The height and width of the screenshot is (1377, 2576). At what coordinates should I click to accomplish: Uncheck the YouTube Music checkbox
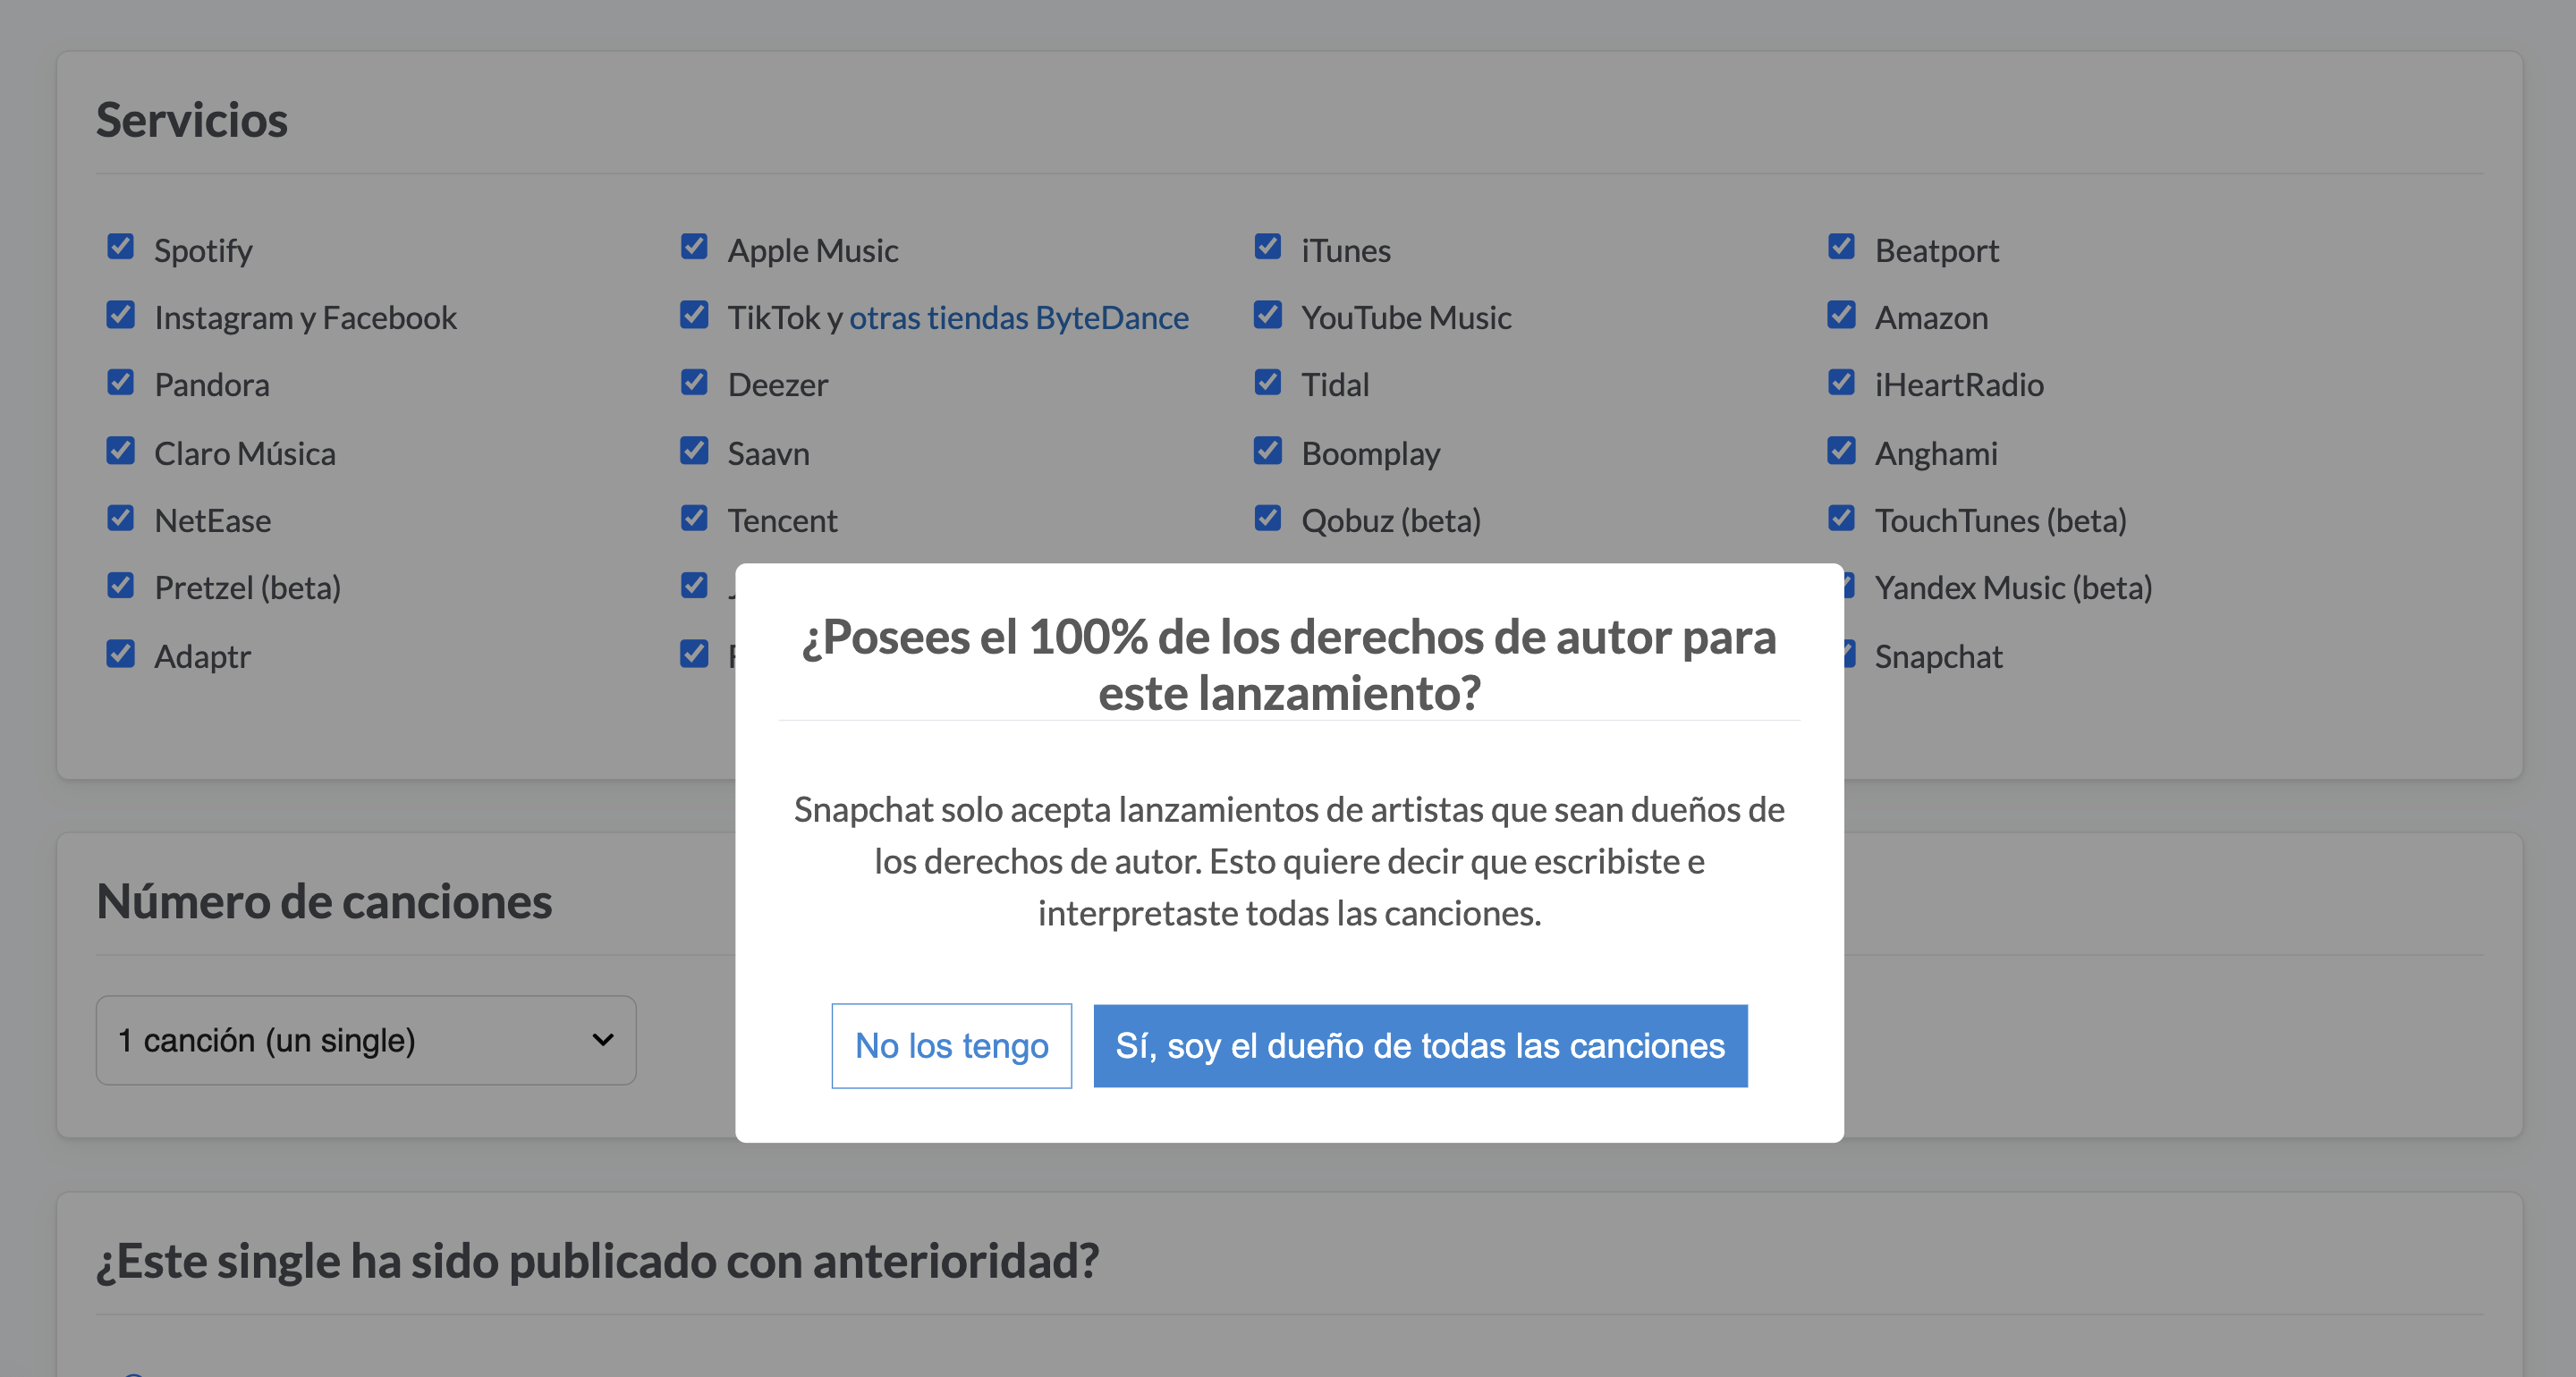click(1268, 314)
